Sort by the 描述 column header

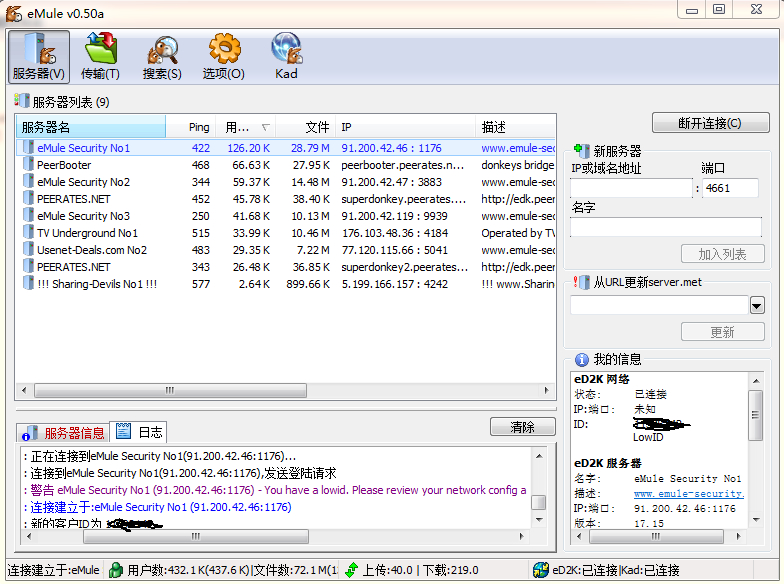[516, 127]
